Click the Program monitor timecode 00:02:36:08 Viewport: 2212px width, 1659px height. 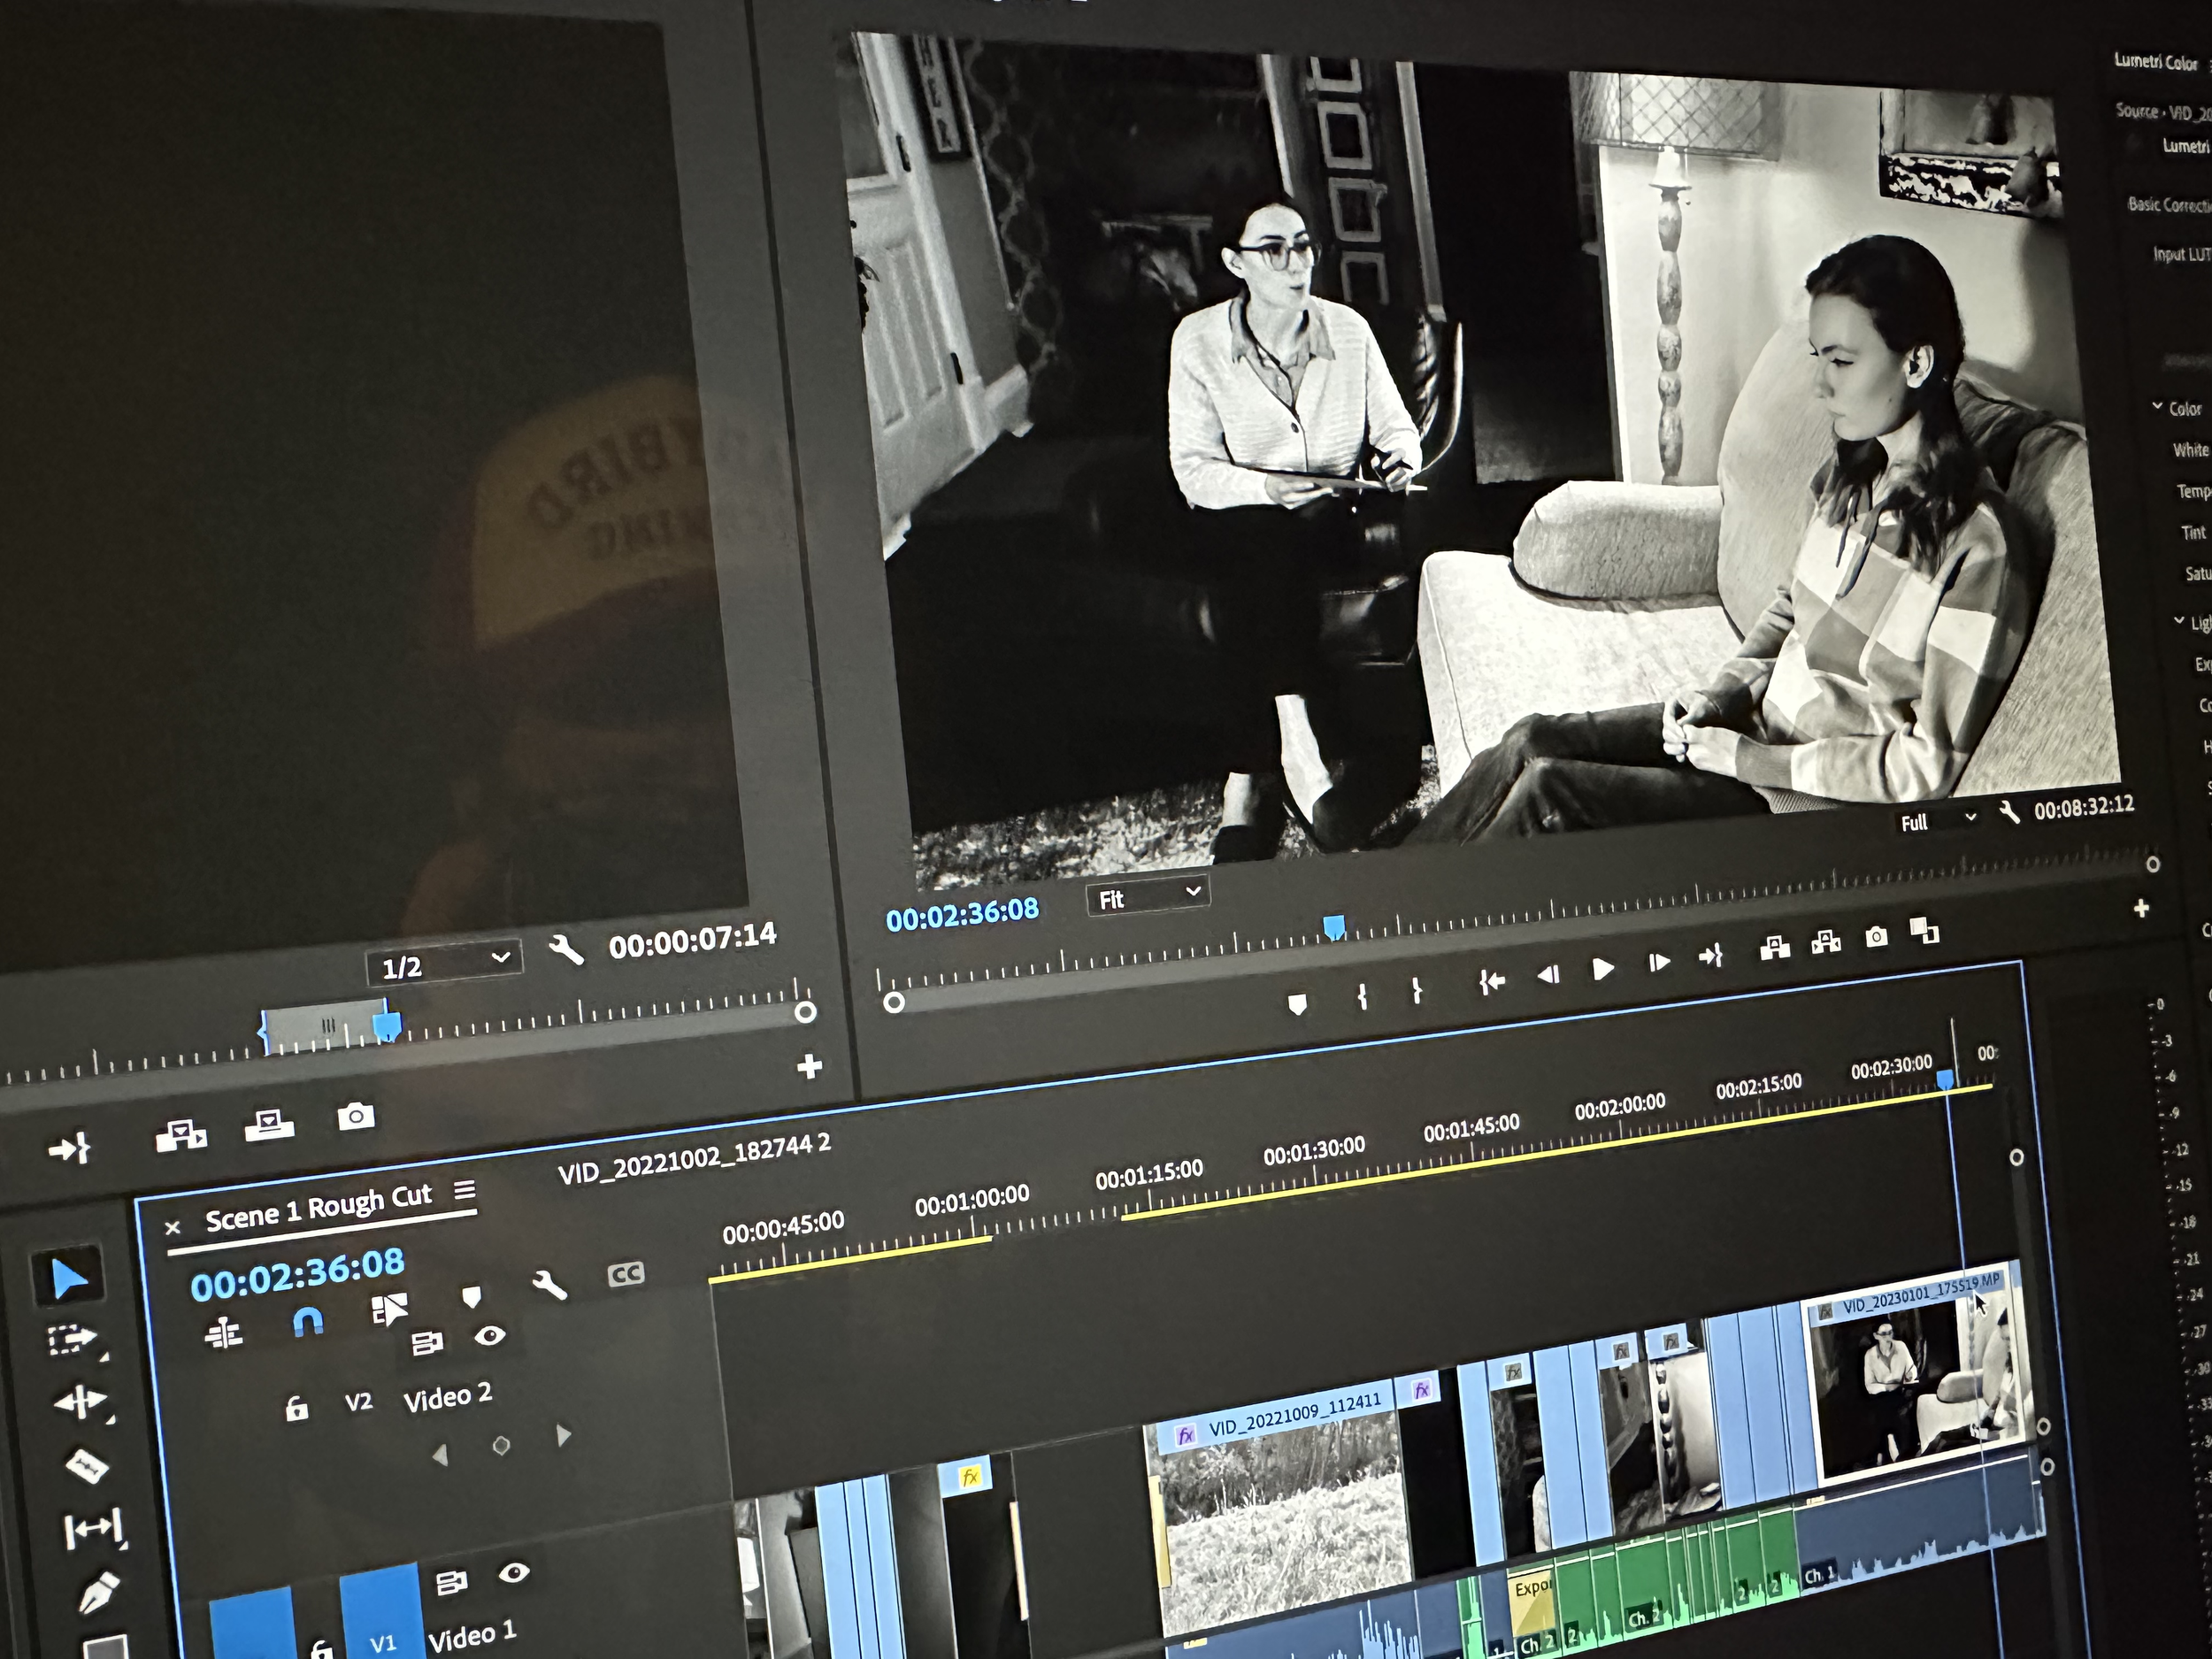[962, 914]
